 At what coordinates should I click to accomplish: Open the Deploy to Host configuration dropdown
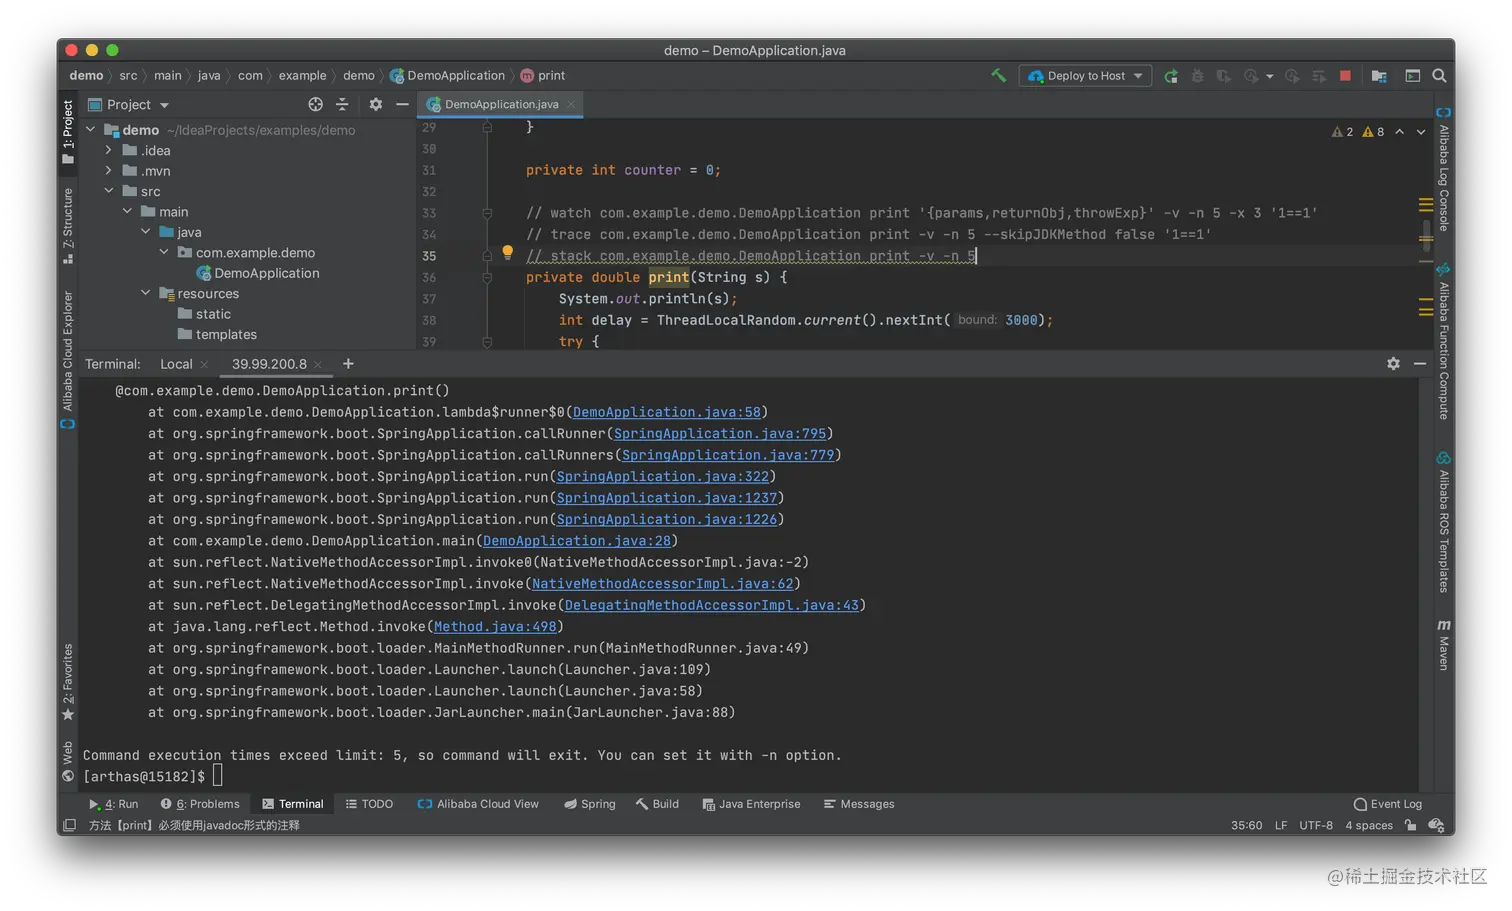point(1085,76)
